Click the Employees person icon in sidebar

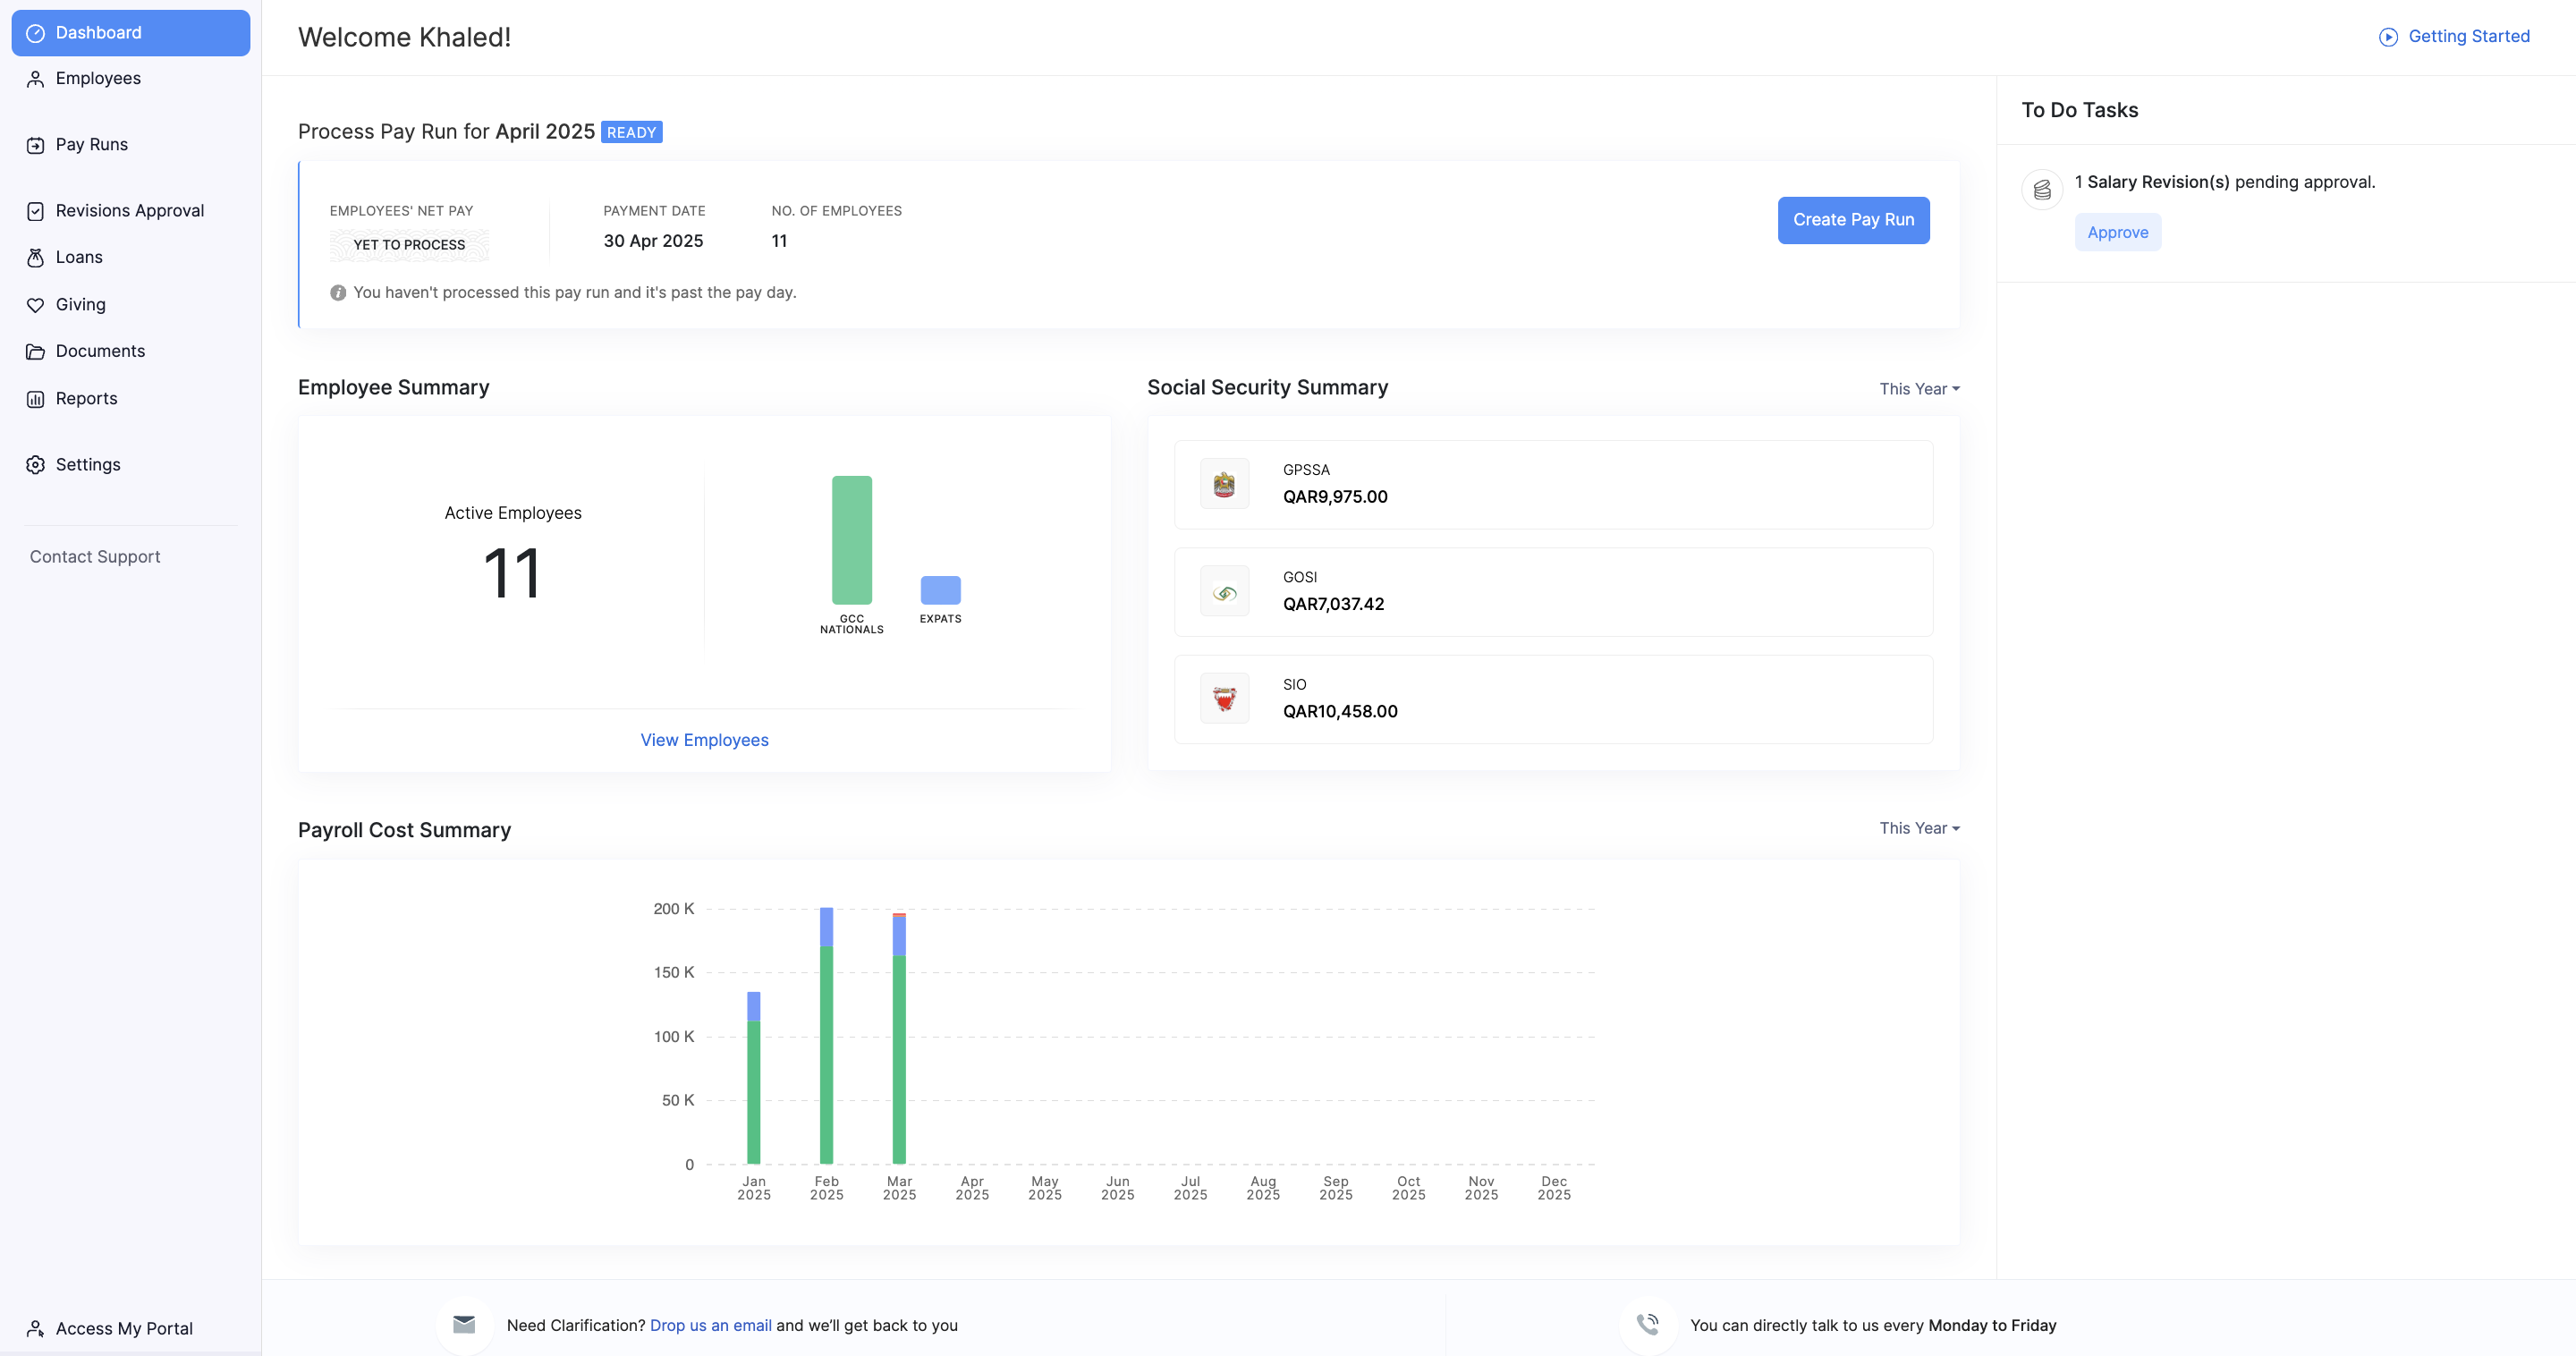[x=35, y=79]
